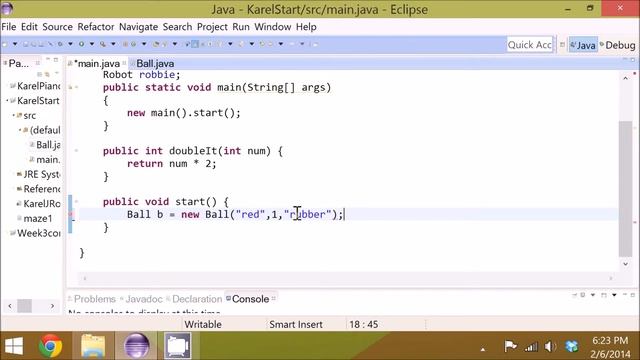Open the Open Perspective icon beside Quick Access
The height and width of the screenshot is (360, 640).
click(562, 45)
